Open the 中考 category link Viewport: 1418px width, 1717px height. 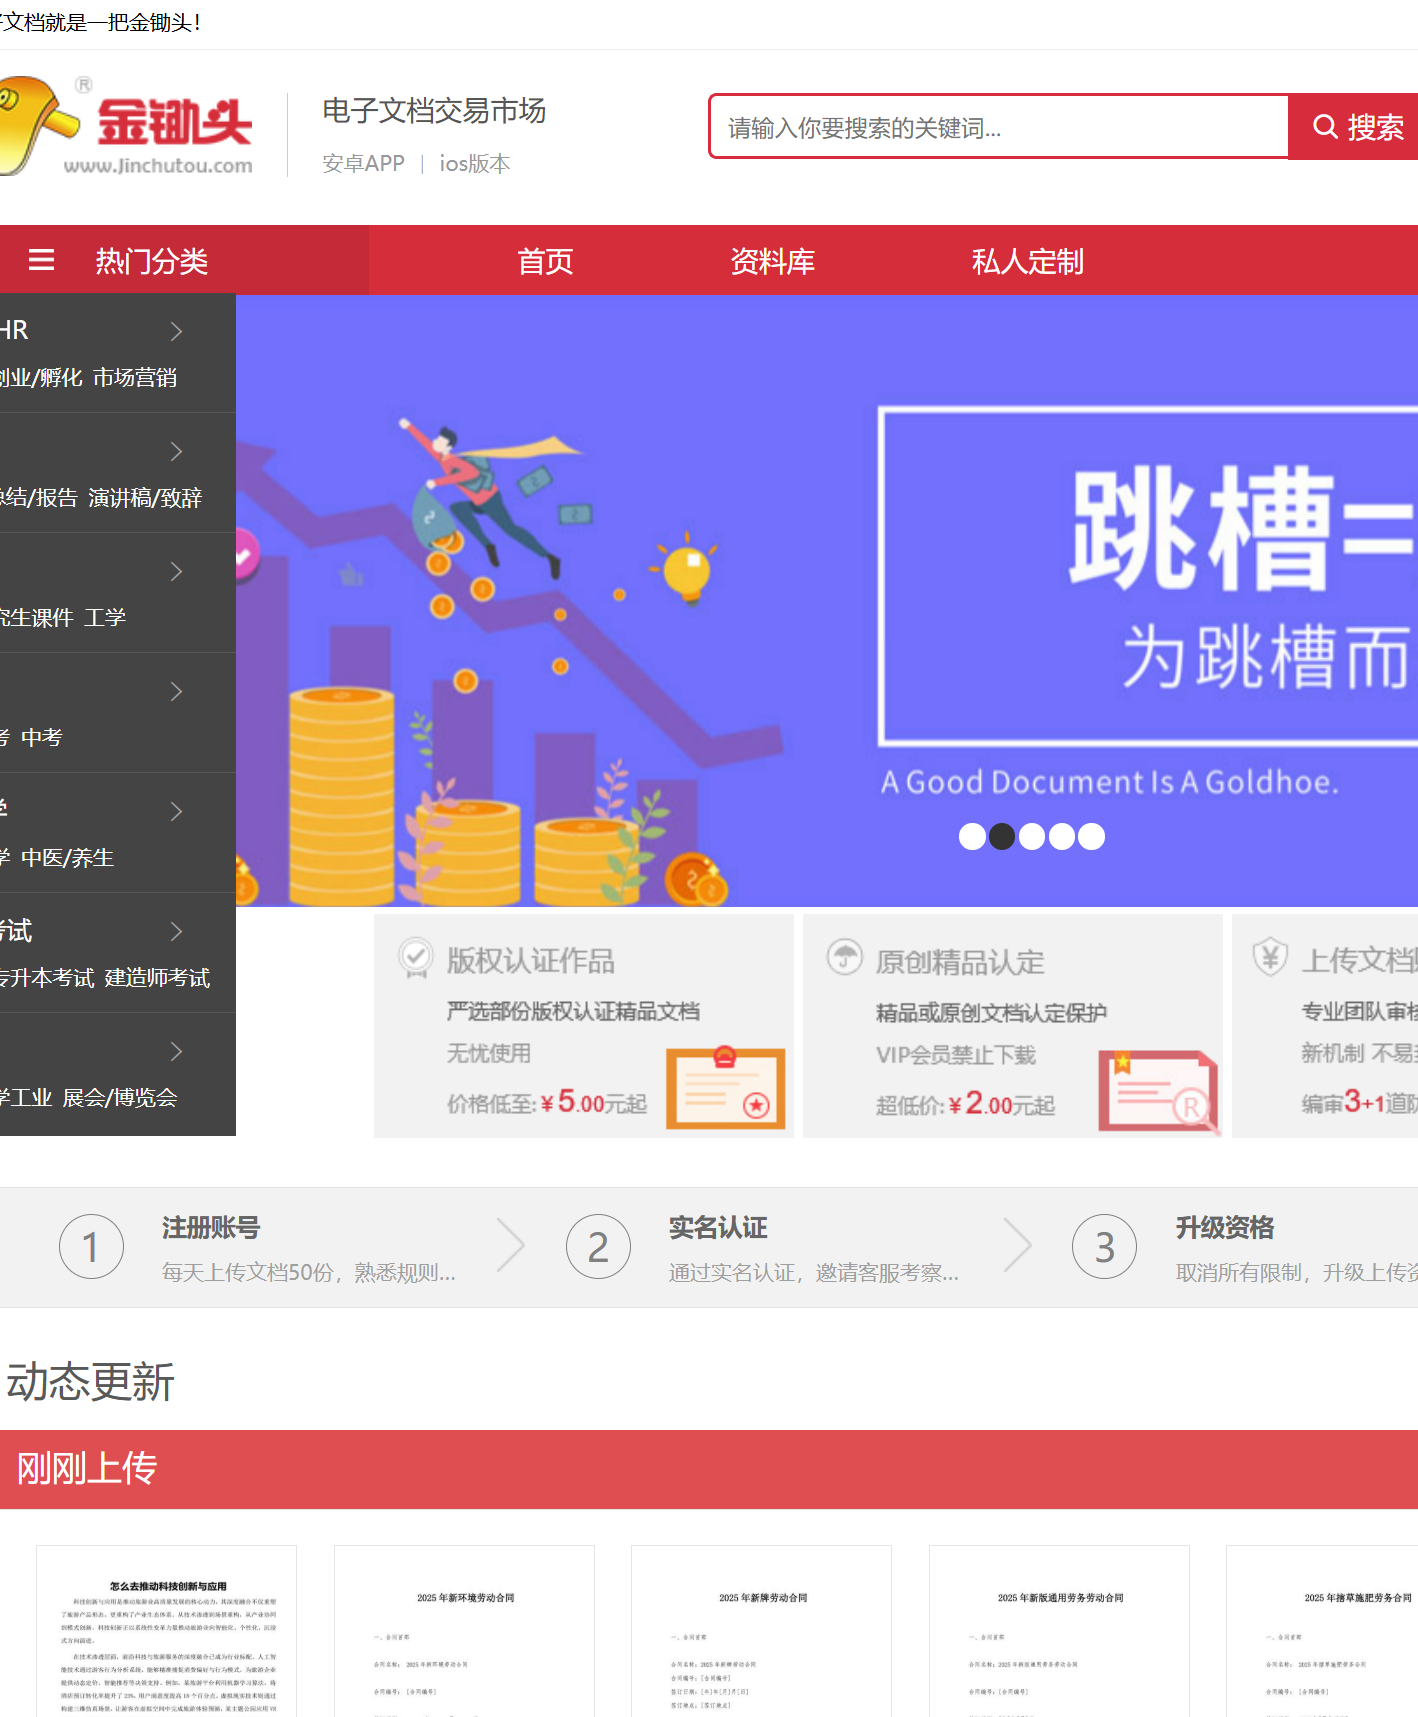tap(42, 737)
